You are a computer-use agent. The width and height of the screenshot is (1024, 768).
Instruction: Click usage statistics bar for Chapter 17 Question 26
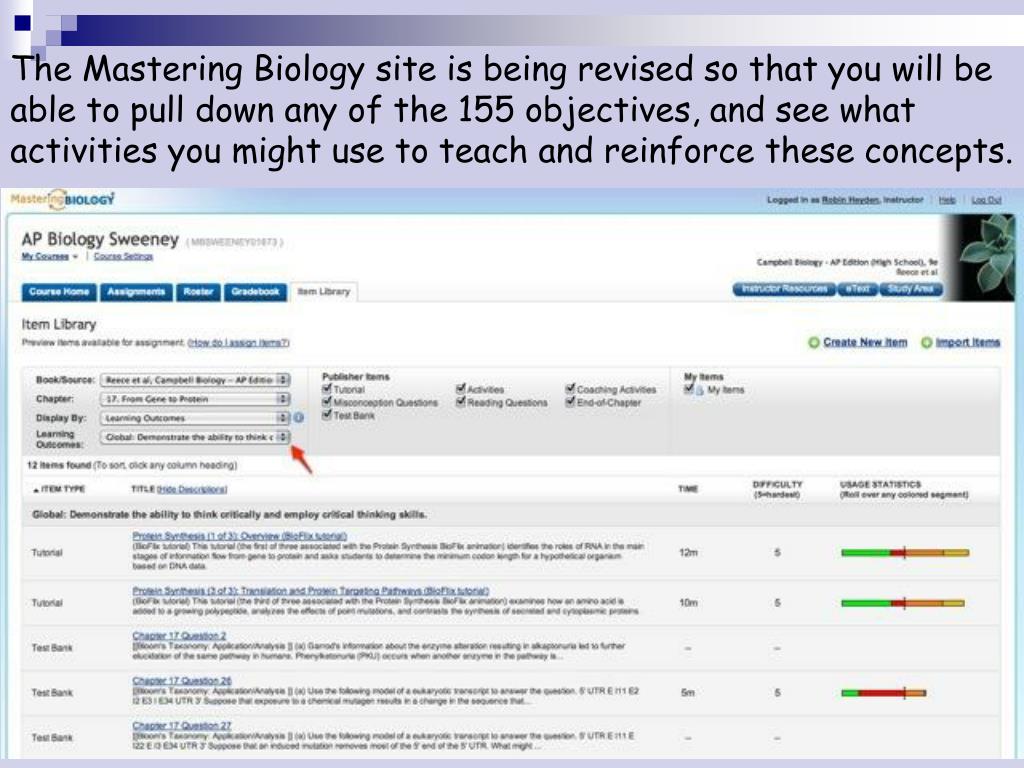click(x=884, y=692)
